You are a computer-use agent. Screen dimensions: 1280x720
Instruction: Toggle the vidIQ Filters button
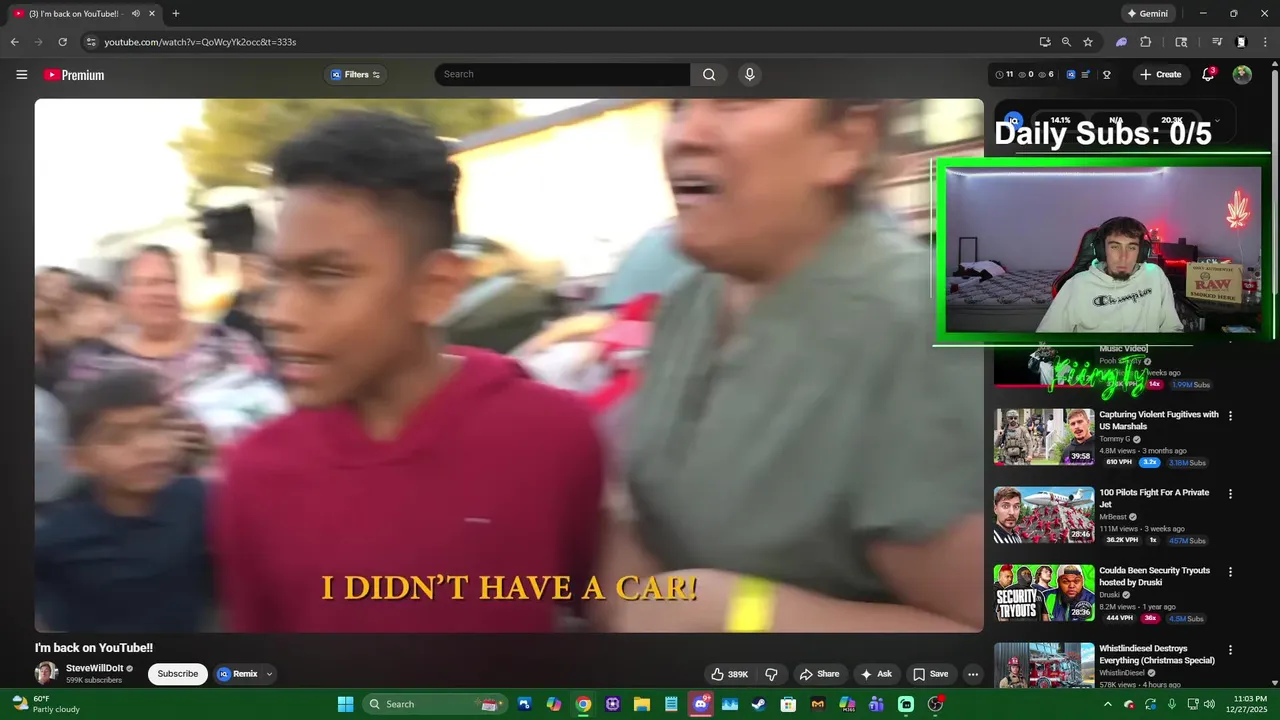[x=355, y=74]
